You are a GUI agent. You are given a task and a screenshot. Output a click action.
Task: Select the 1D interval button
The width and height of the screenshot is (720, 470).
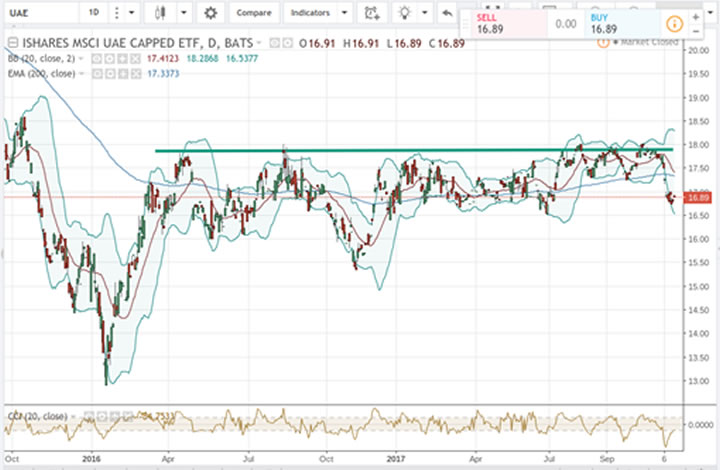click(94, 12)
